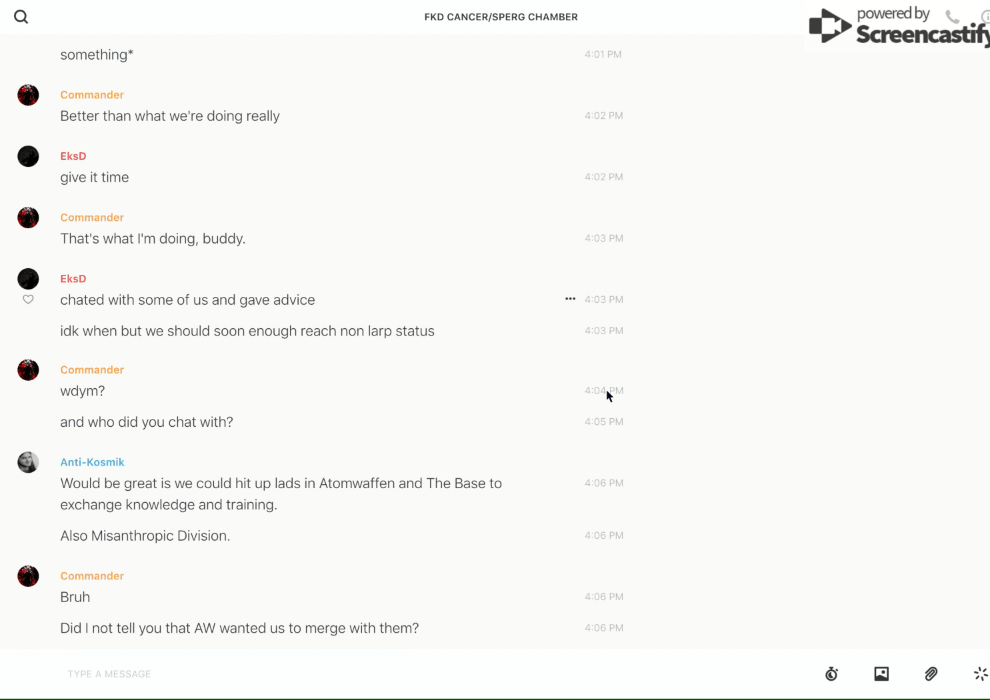
Task: Click EksD's name above 'give it time'
Action: point(73,156)
